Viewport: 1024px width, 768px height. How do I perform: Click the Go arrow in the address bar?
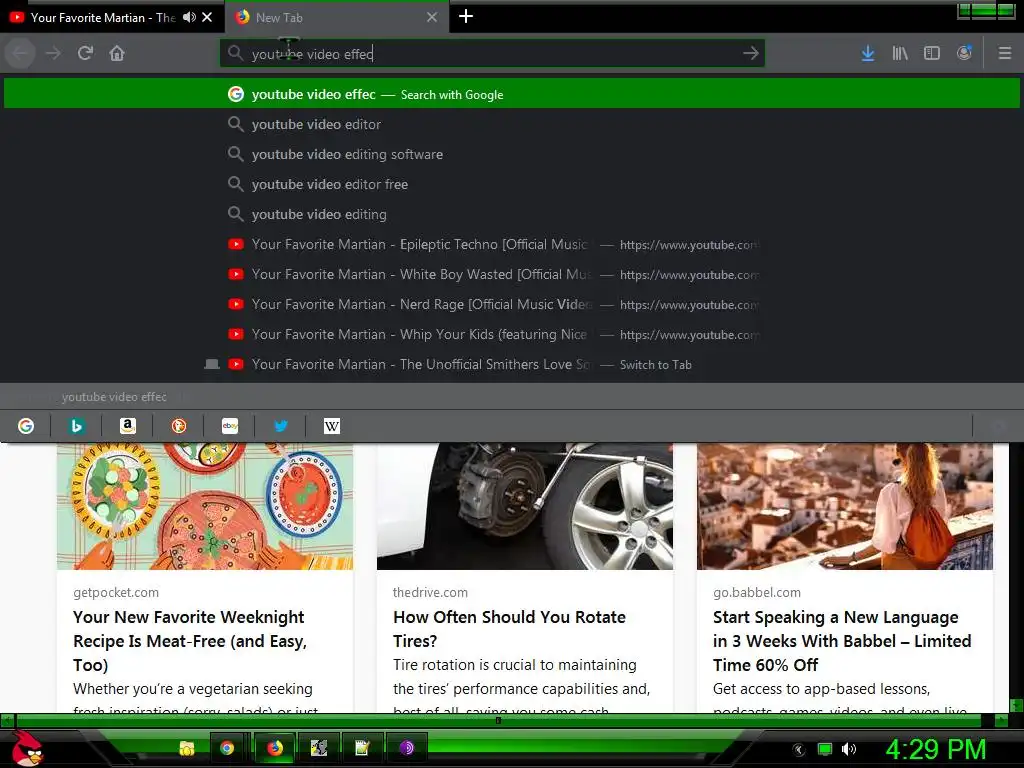click(x=750, y=54)
